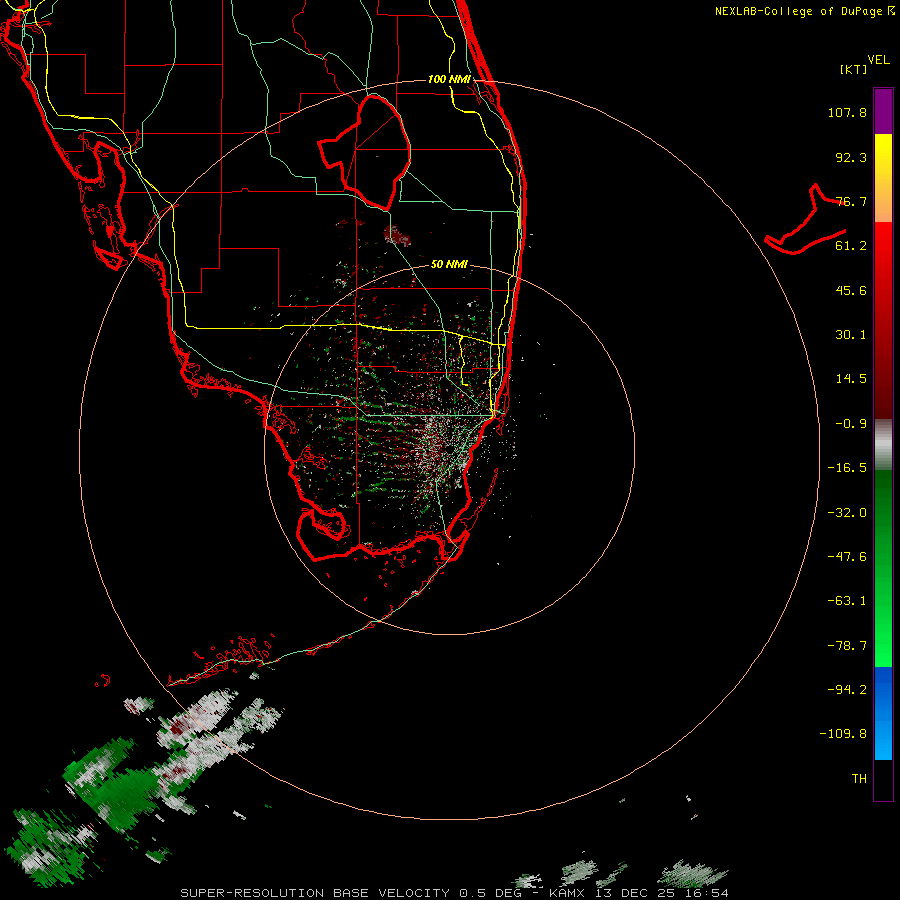Click the purple segment of the velocity color bar
The height and width of the screenshot is (900, 900).
[883, 111]
